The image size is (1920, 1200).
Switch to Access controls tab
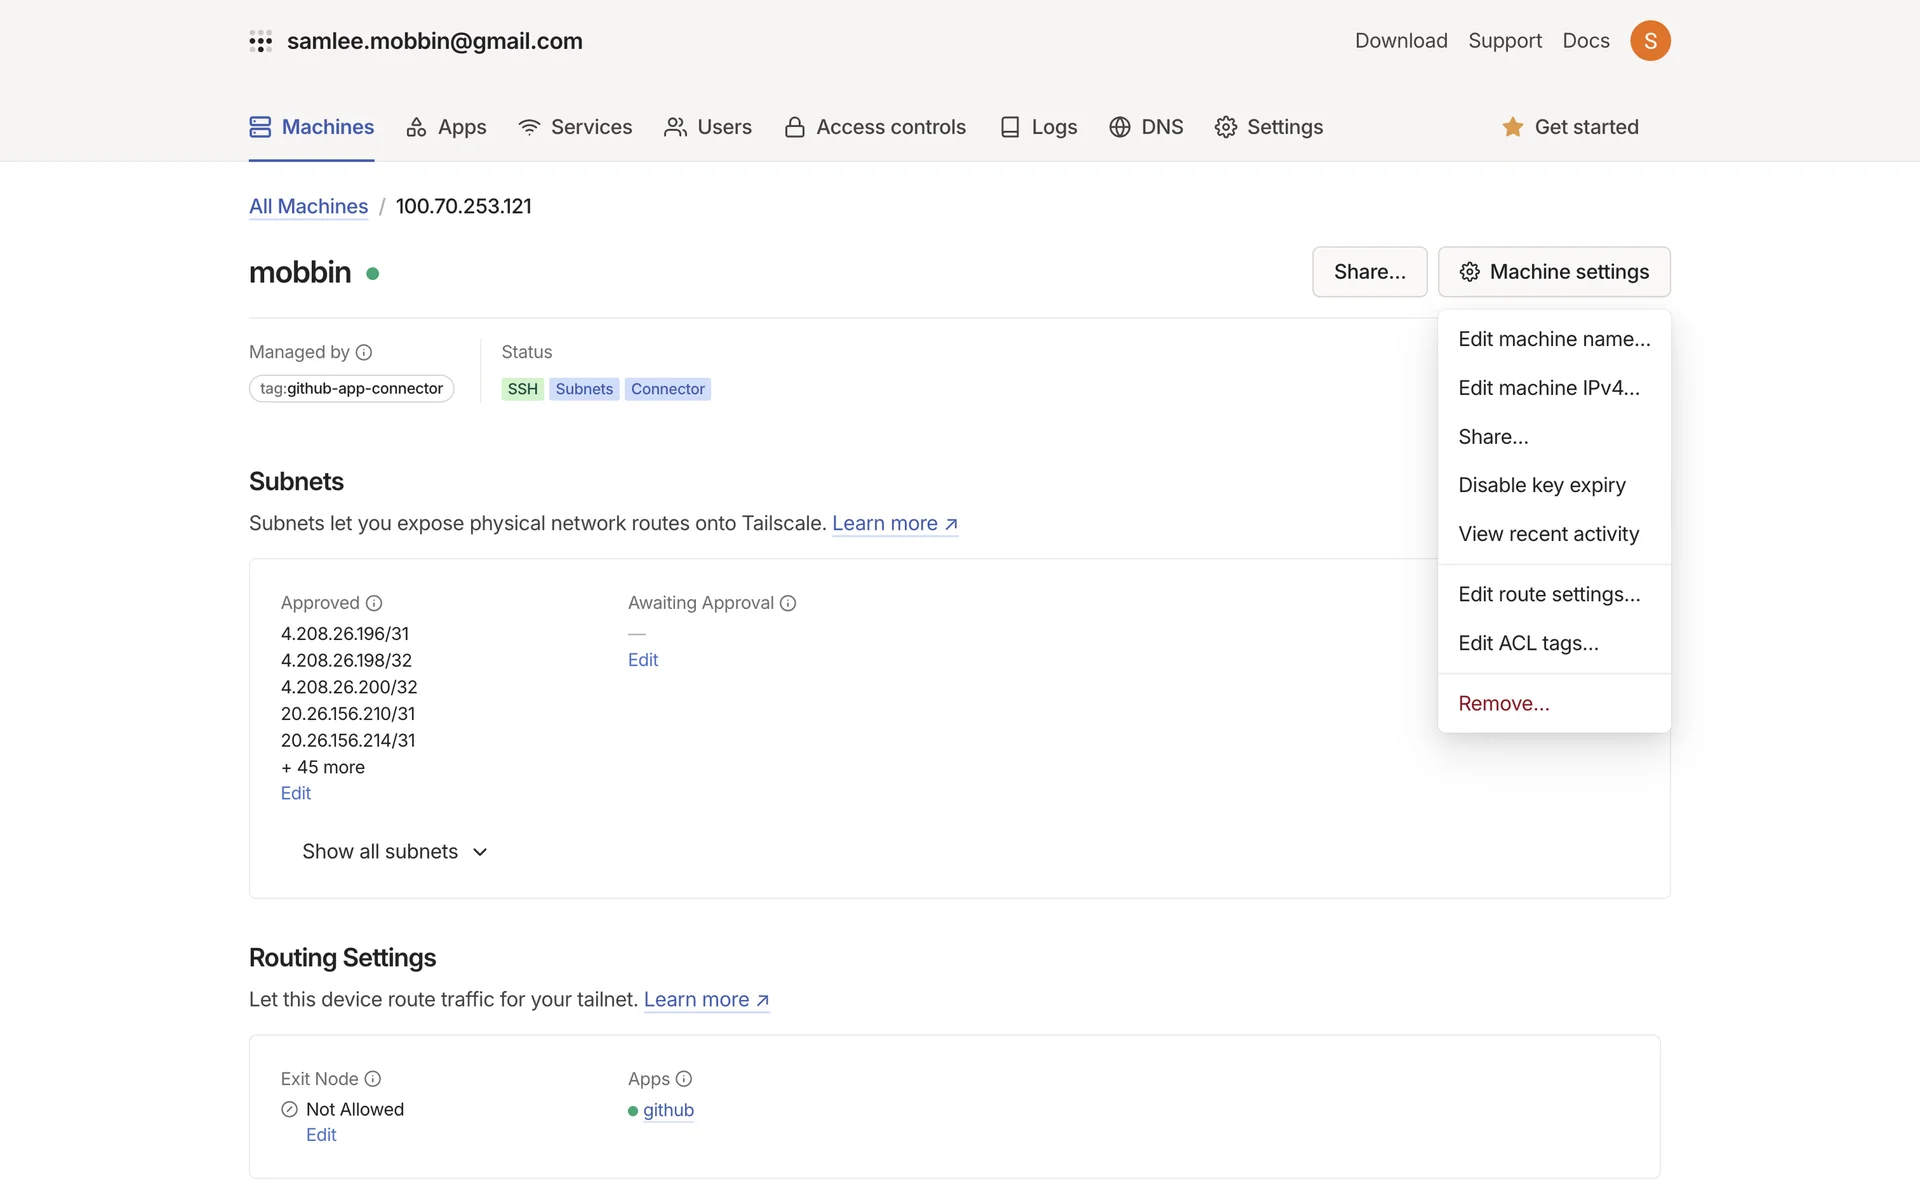coord(875,127)
